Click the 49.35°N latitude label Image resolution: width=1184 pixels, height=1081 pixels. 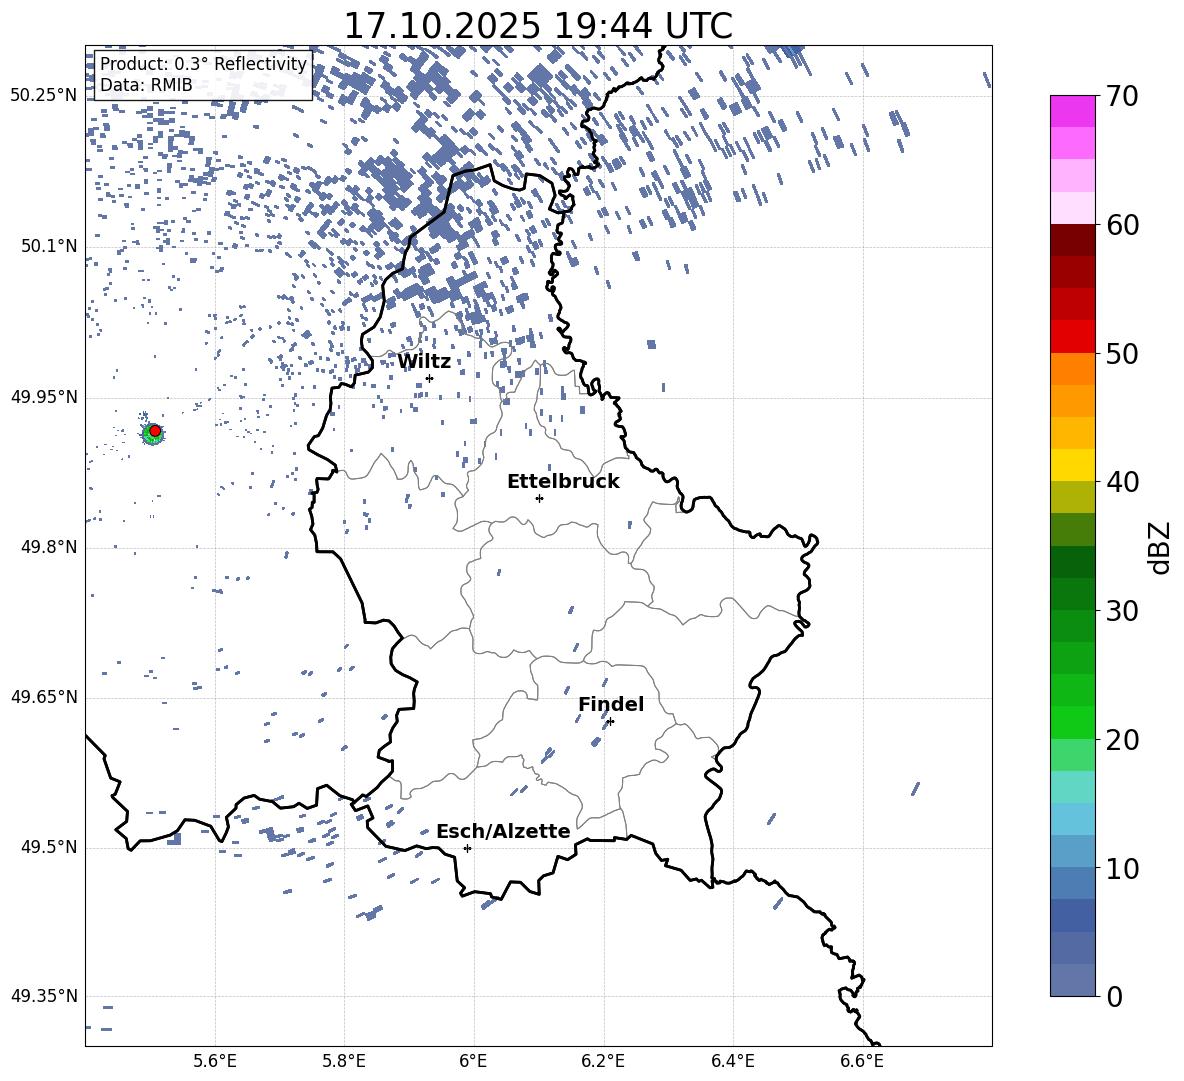pyautogui.click(x=44, y=996)
